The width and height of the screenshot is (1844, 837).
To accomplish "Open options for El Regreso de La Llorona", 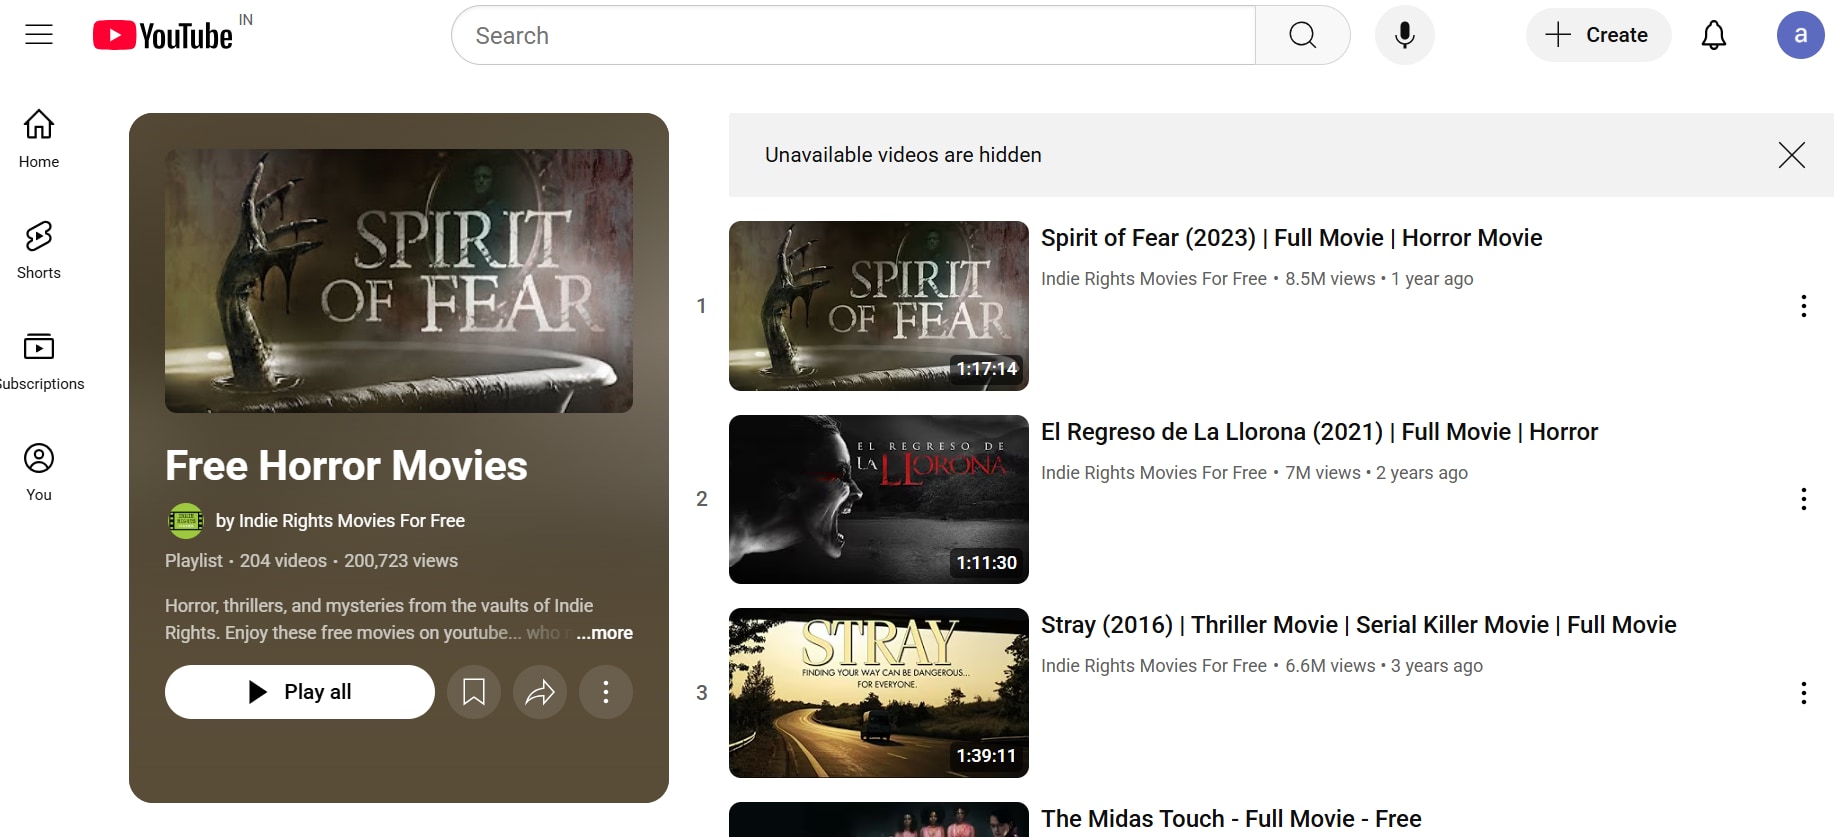I will coord(1803,499).
